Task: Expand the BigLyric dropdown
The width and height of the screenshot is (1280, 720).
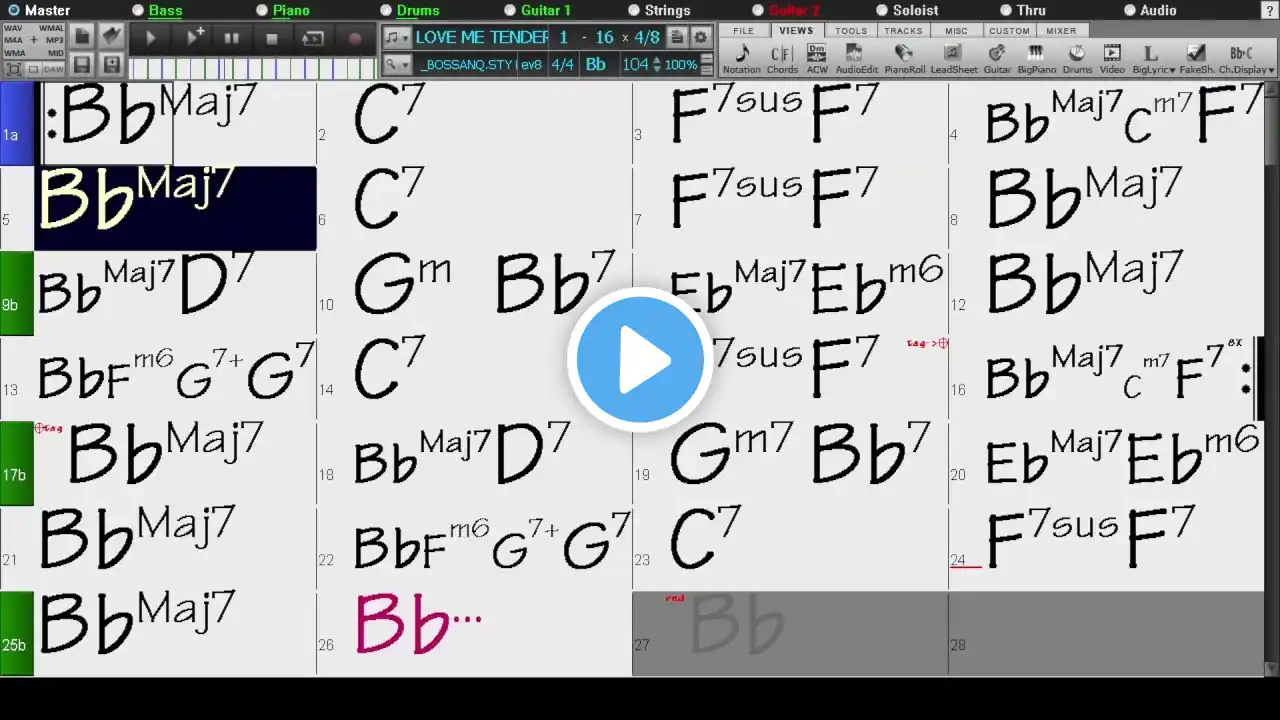Action: click(x=1153, y=59)
